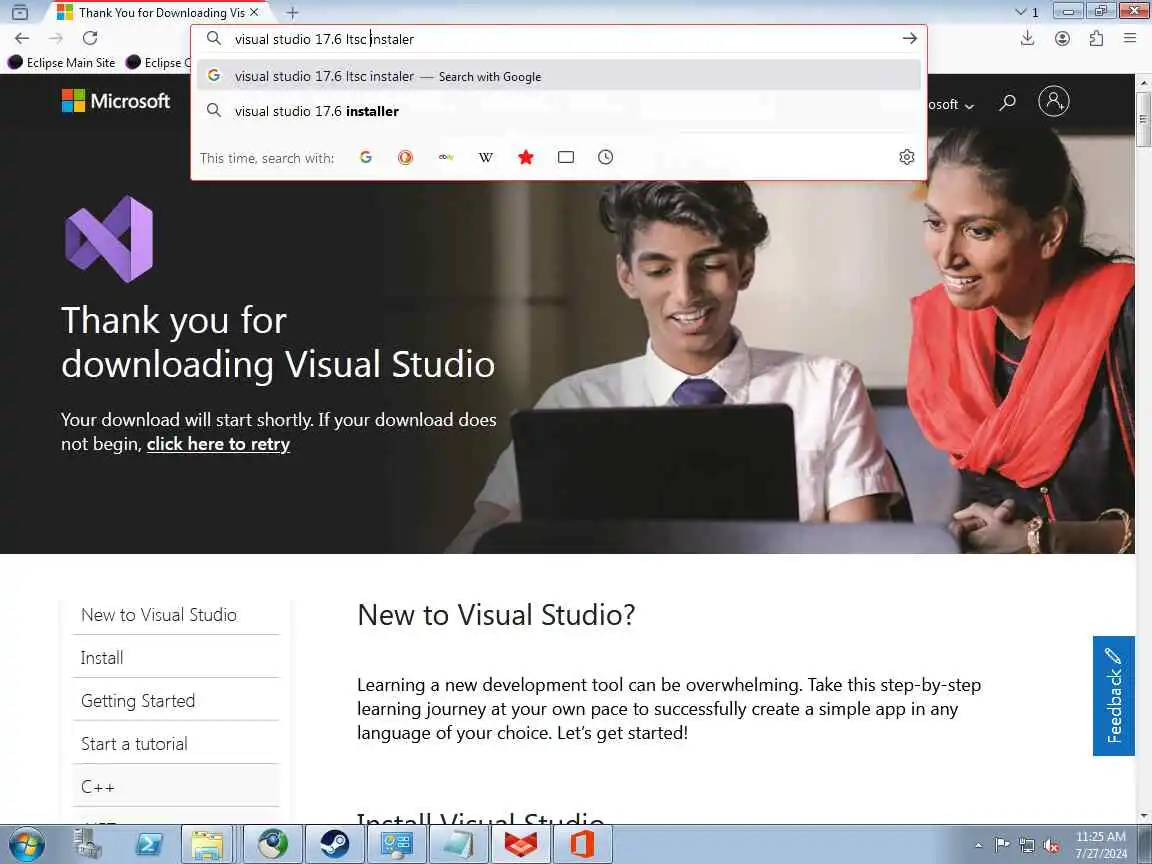Click the 'New to Visual Studio?' heading
The width and height of the screenshot is (1152, 864).
pyautogui.click(x=496, y=615)
